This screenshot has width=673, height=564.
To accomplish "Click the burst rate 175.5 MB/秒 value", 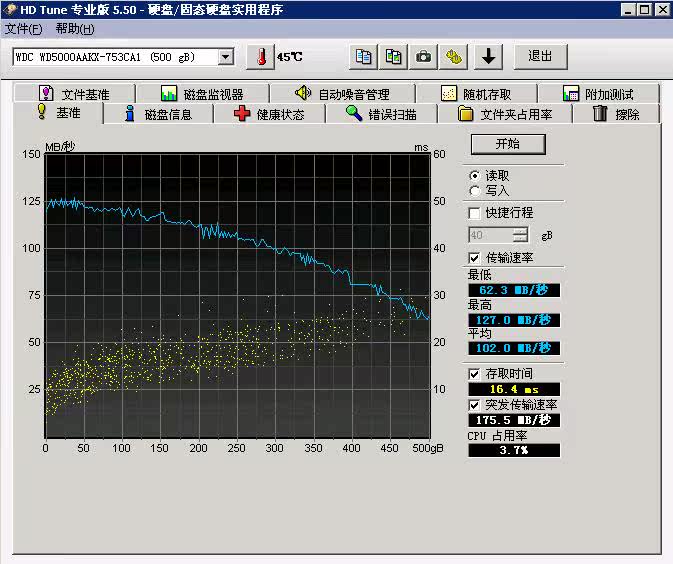I will 514,420.
